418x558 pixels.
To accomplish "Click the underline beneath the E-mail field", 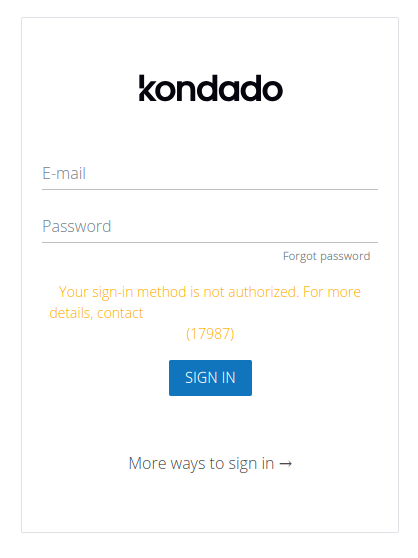I will tap(210, 189).
